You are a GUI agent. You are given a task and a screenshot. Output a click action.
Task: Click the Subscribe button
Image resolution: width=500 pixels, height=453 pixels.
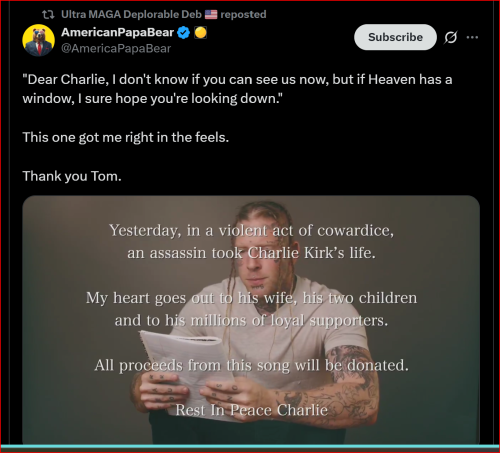click(x=395, y=37)
